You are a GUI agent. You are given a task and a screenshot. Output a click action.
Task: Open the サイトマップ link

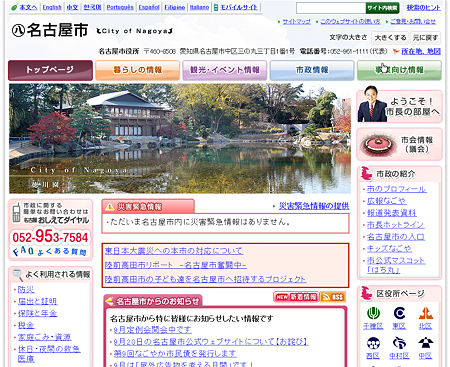296,22
